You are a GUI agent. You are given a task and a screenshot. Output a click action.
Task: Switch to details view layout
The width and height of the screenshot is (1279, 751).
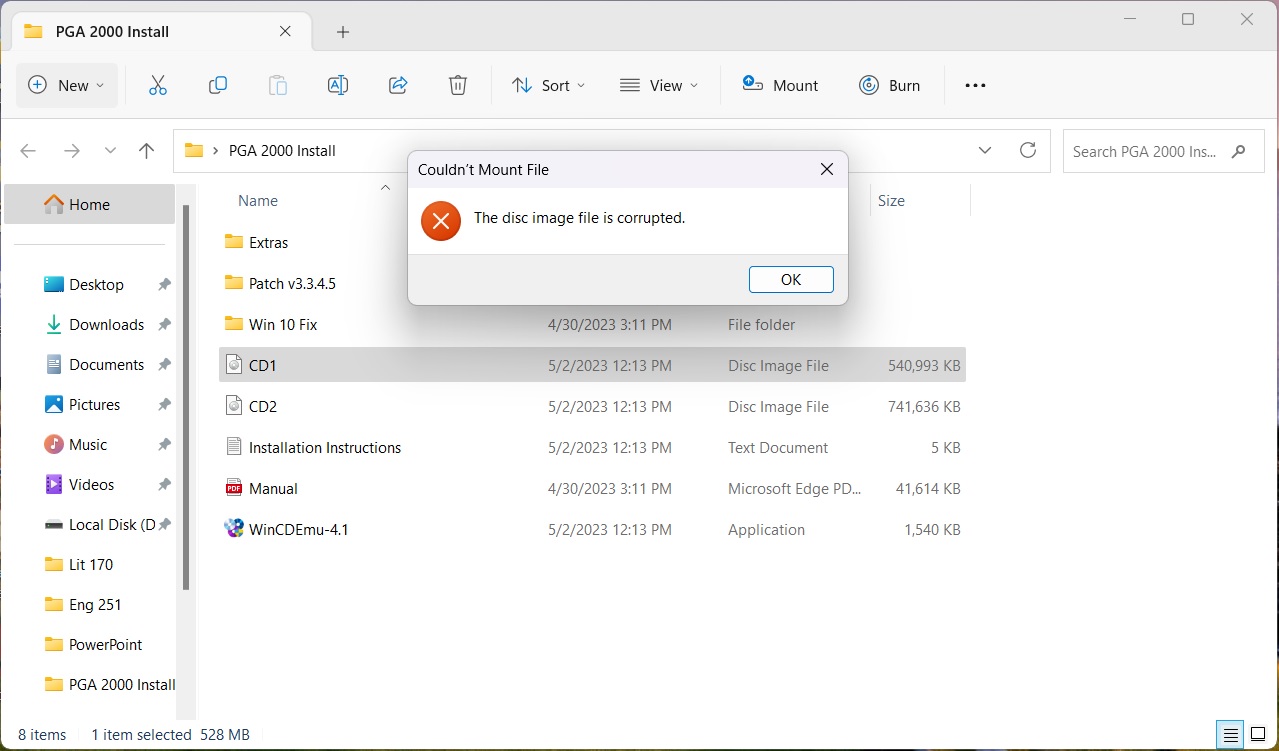(1229, 733)
